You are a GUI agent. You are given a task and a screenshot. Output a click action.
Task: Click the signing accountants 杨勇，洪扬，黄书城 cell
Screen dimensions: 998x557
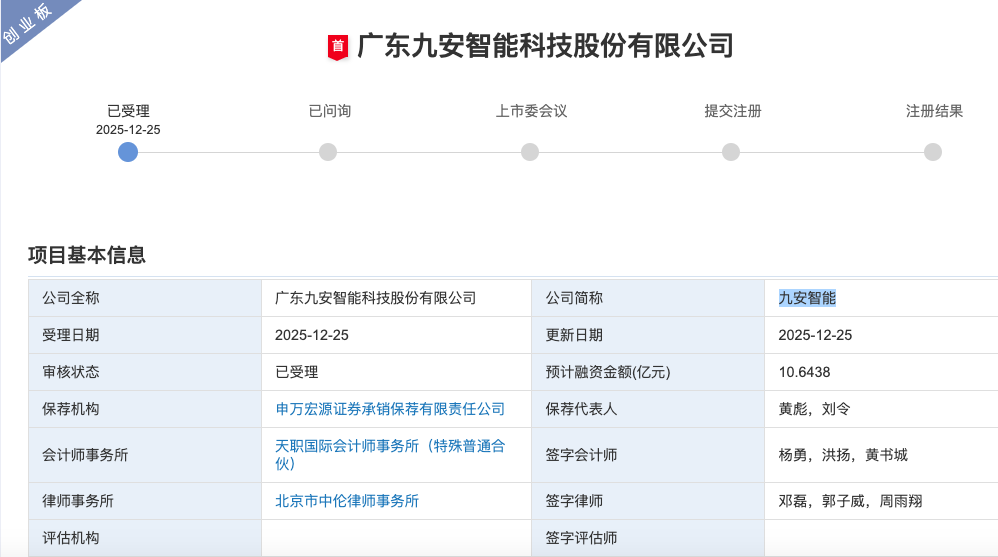pyautogui.click(x=843, y=455)
